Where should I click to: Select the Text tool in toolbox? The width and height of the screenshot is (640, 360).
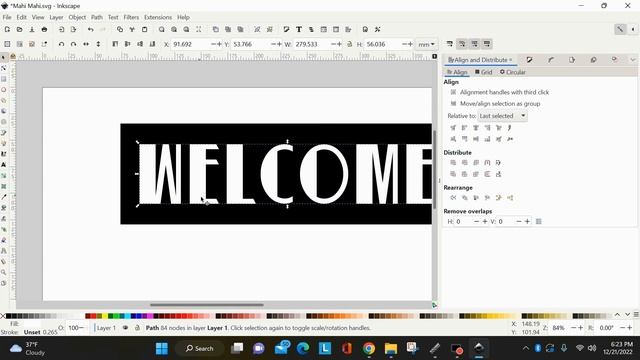[x=4, y=165]
